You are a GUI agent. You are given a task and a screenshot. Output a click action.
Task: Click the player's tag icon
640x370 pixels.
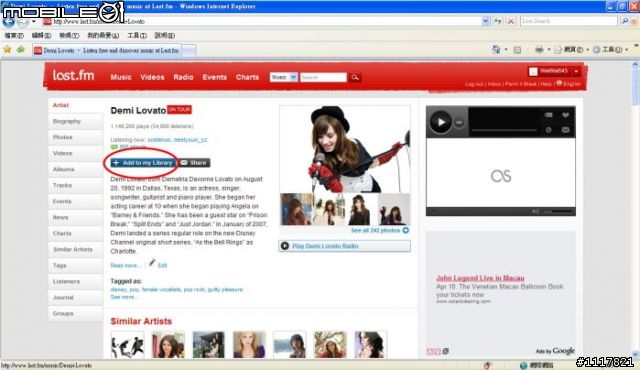pos(549,115)
